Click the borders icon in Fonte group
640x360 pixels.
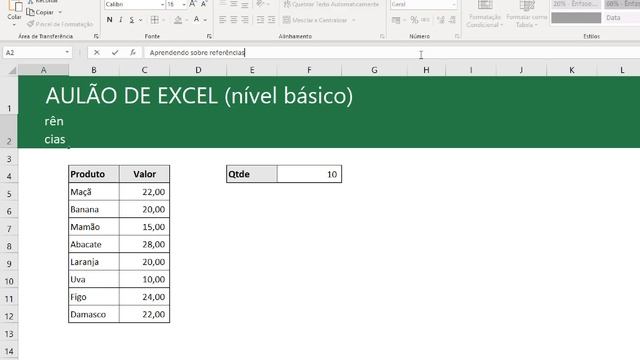point(155,20)
